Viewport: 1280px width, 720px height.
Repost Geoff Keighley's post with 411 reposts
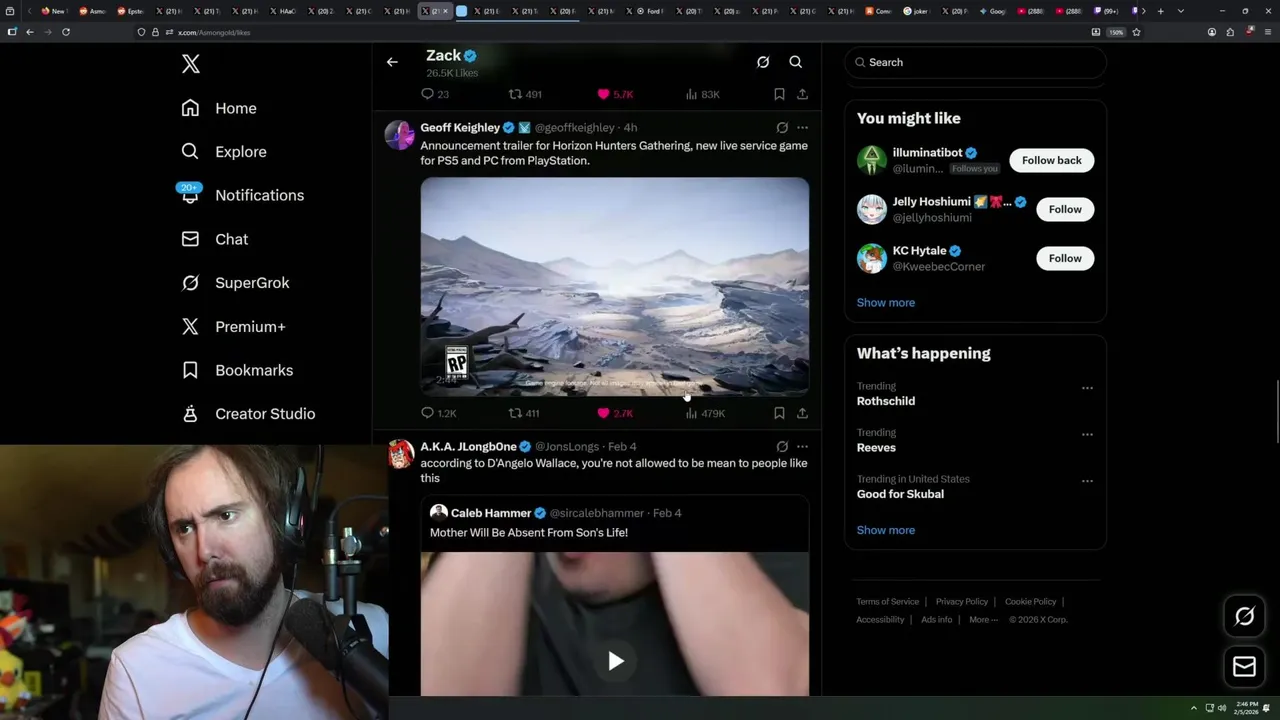(524, 413)
